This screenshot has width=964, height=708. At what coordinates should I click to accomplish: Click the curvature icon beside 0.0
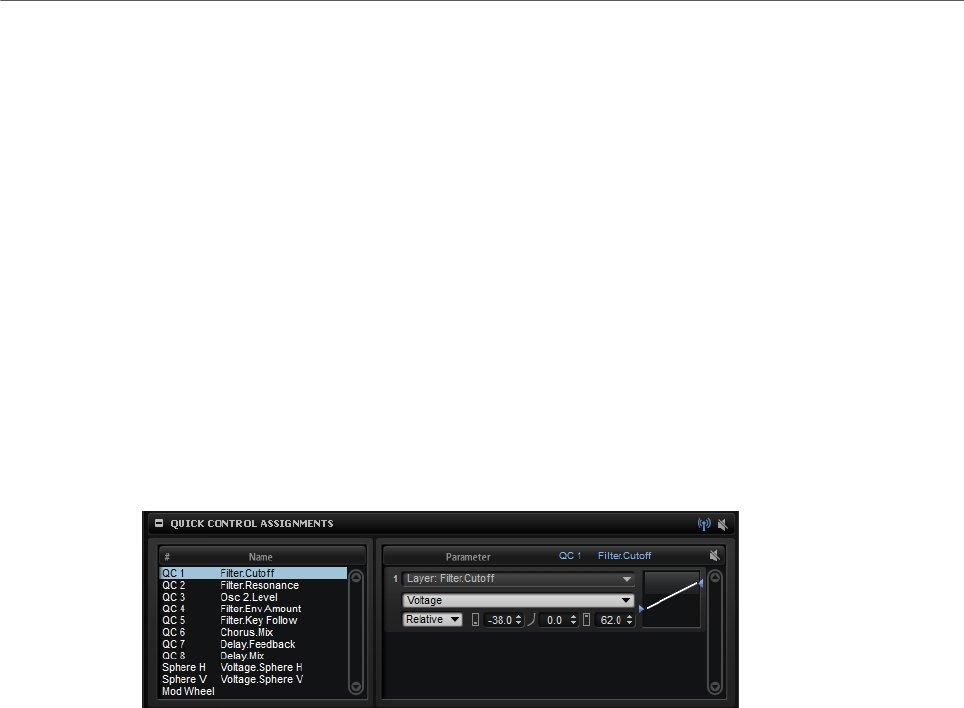(531, 620)
